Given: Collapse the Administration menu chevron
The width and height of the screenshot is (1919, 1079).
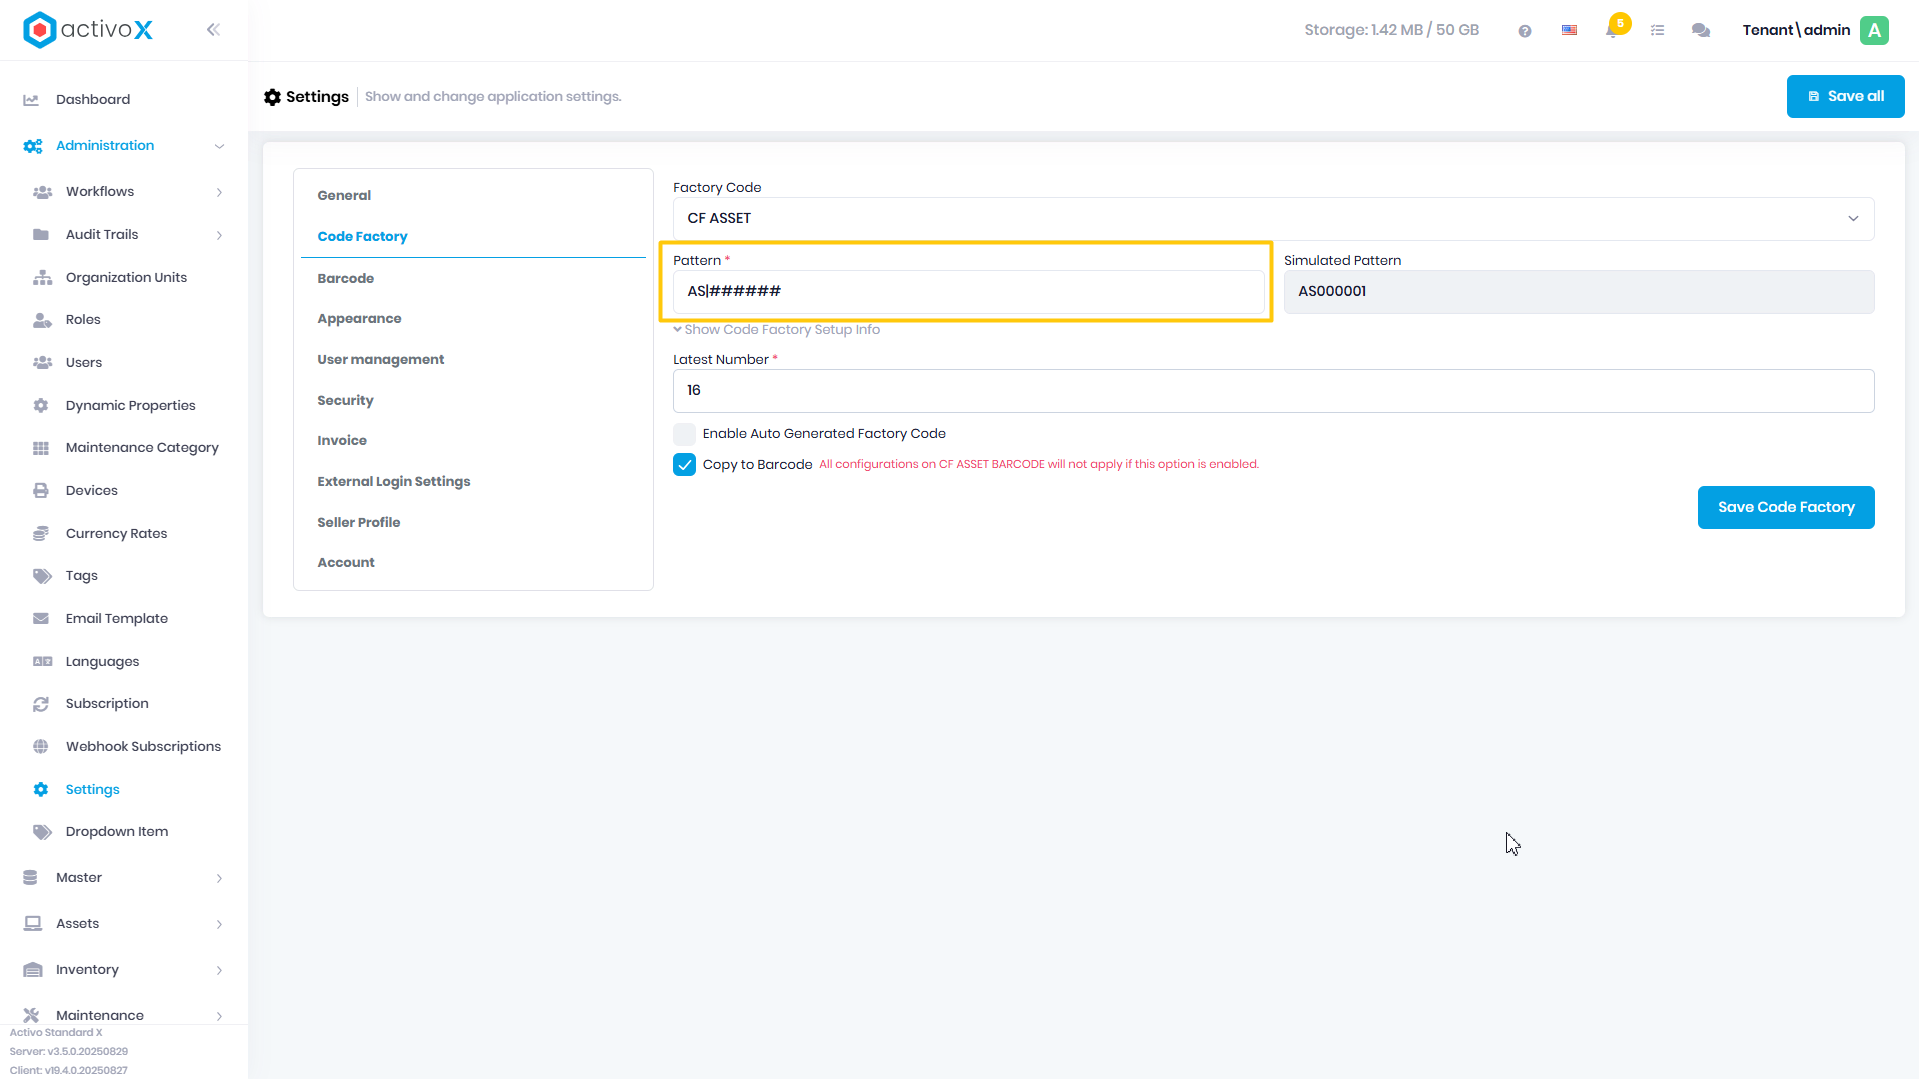Looking at the screenshot, I should [x=219, y=146].
